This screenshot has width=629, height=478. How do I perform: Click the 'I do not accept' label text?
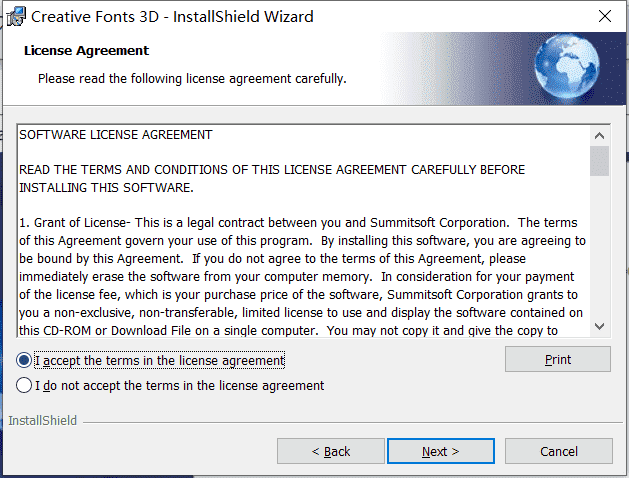point(179,385)
